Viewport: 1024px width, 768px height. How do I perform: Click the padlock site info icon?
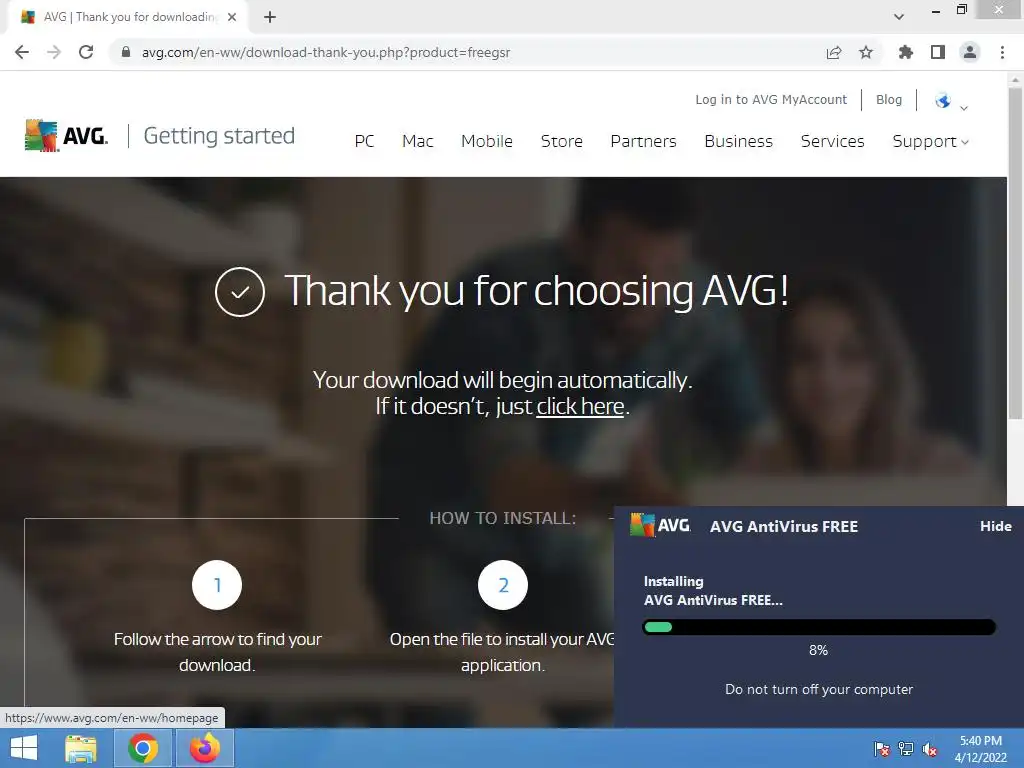126,52
